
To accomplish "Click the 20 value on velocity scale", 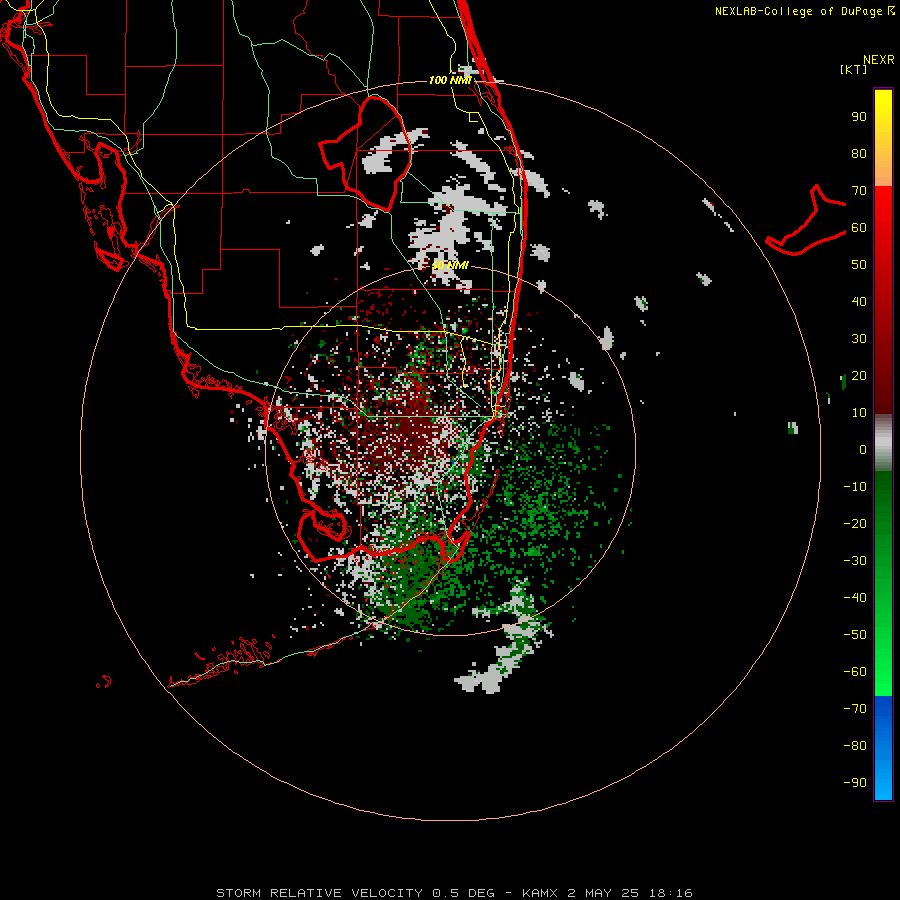I will point(859,376).
